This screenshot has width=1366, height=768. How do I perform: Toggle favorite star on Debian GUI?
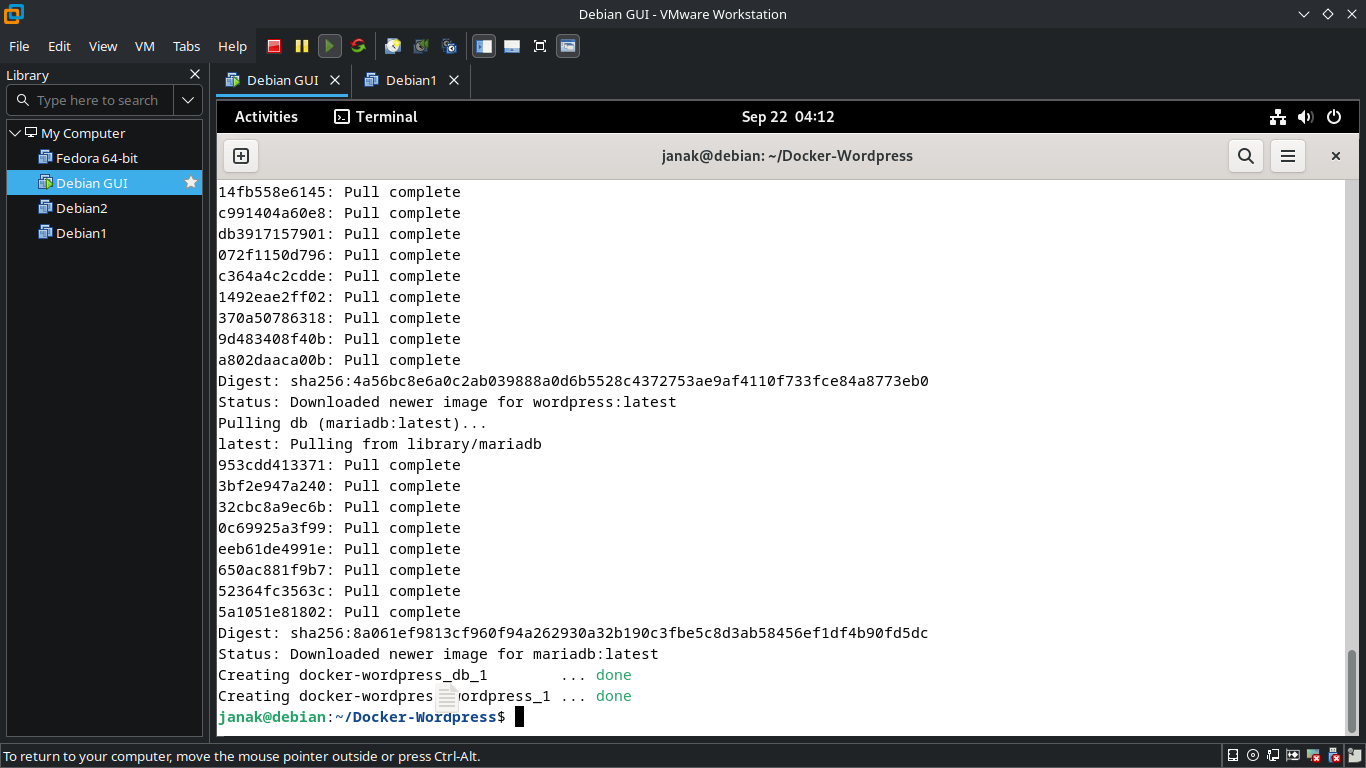click(x=191, y=183)
